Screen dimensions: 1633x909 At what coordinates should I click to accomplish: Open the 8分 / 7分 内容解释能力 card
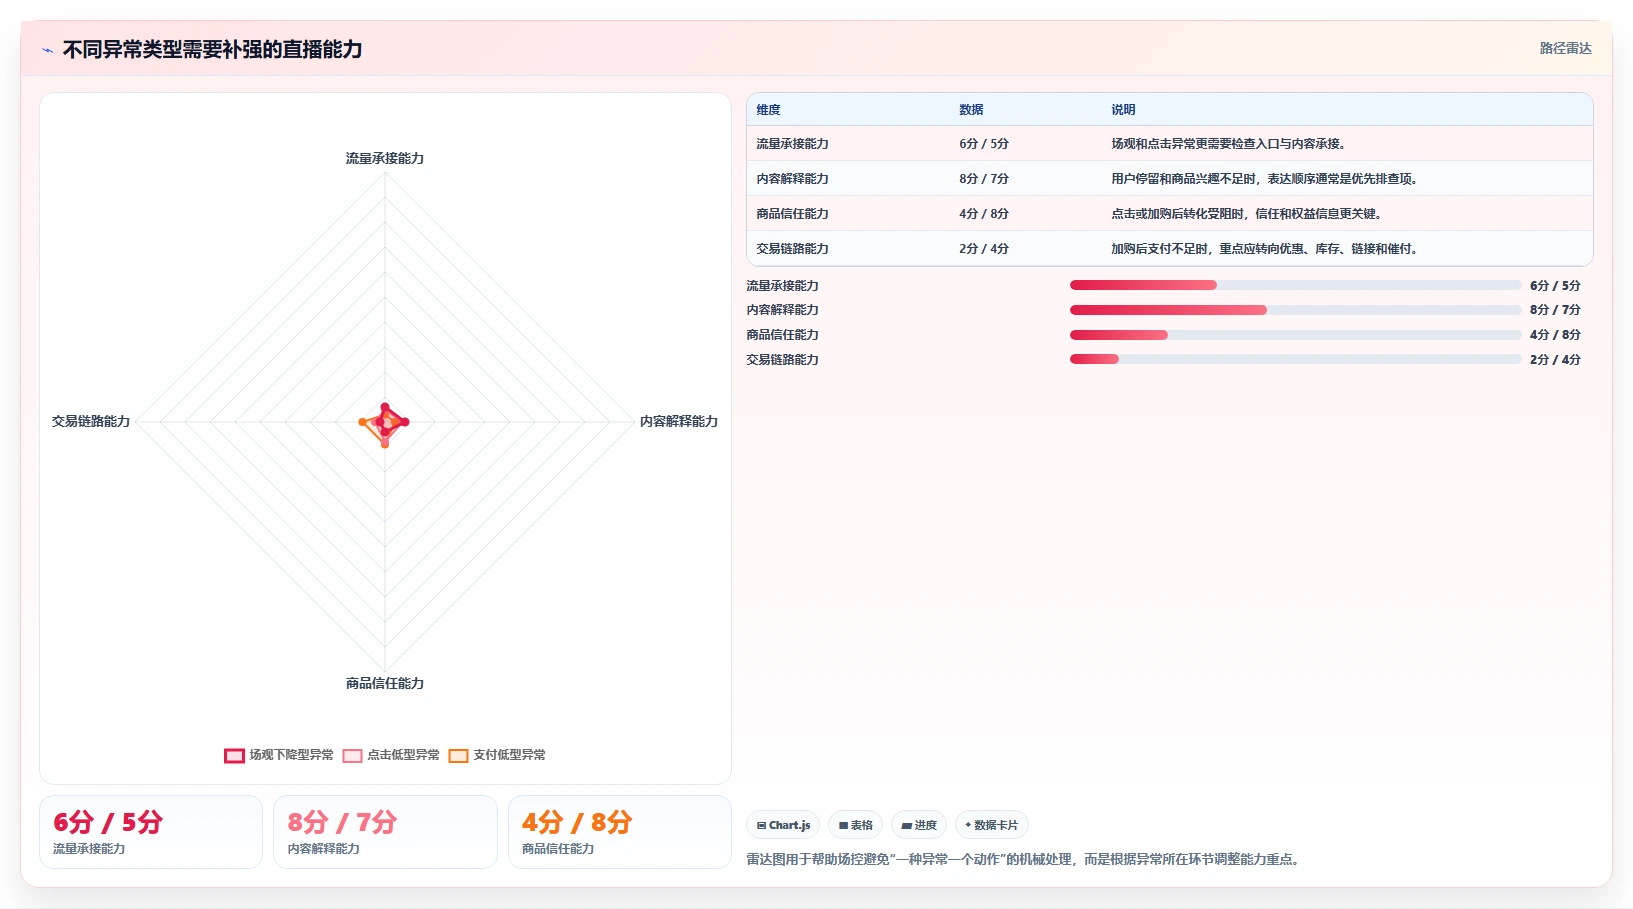385,832
